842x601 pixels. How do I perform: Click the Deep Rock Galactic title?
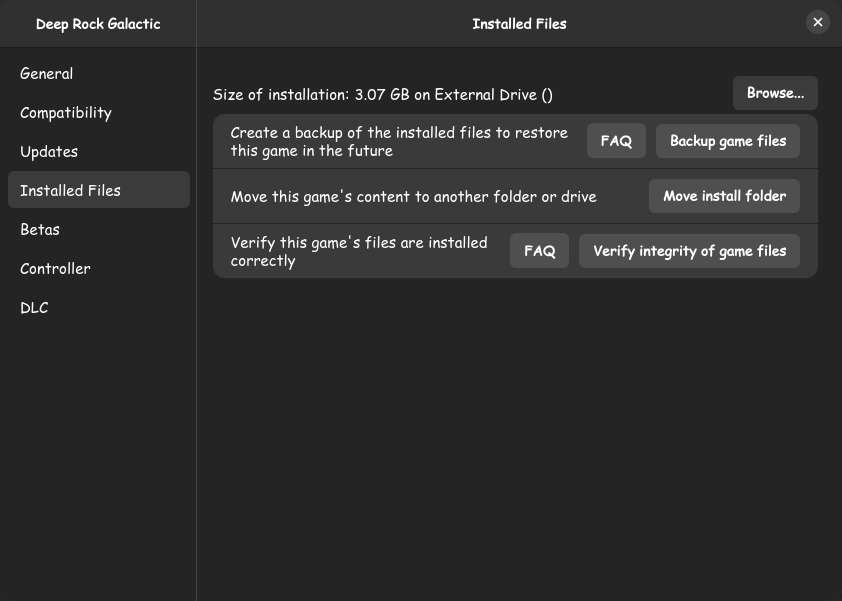[x=97, y=22]
